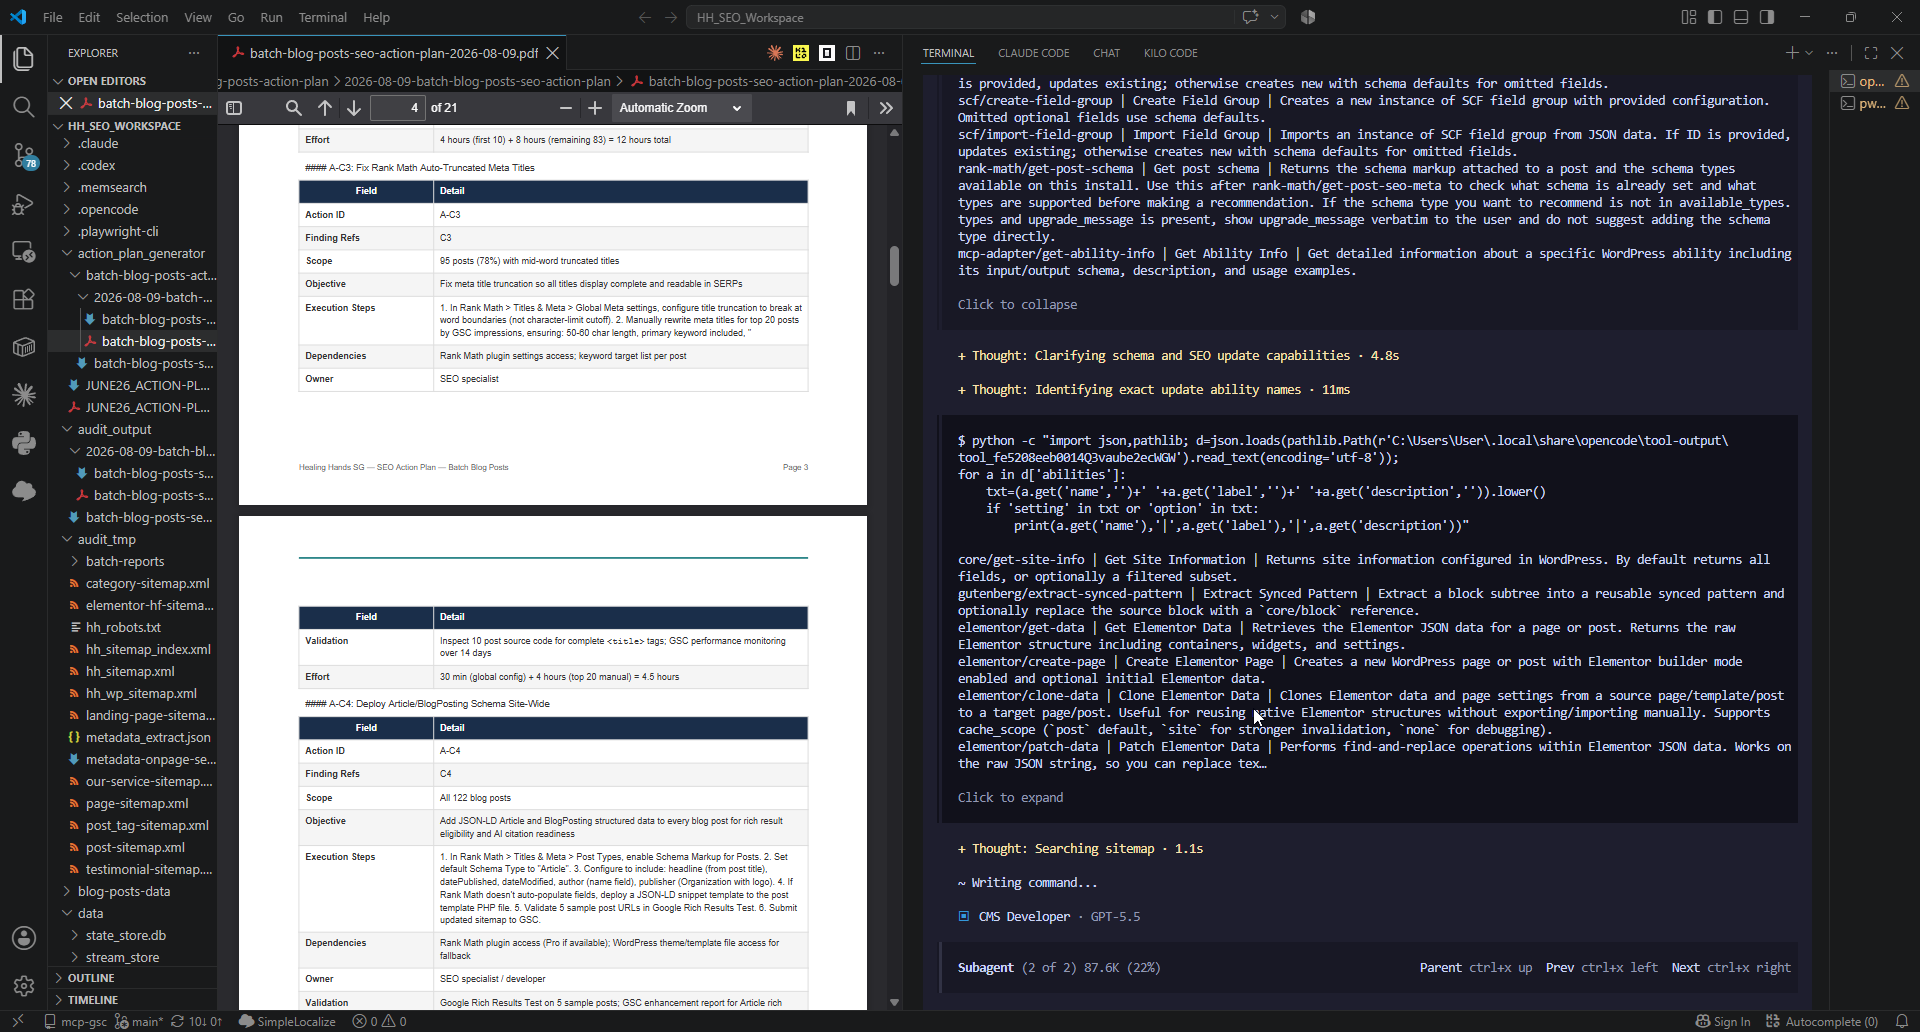Click yellow grid icon in editor toolbar
The image size is (1920, 1032).
click(801, 53)
